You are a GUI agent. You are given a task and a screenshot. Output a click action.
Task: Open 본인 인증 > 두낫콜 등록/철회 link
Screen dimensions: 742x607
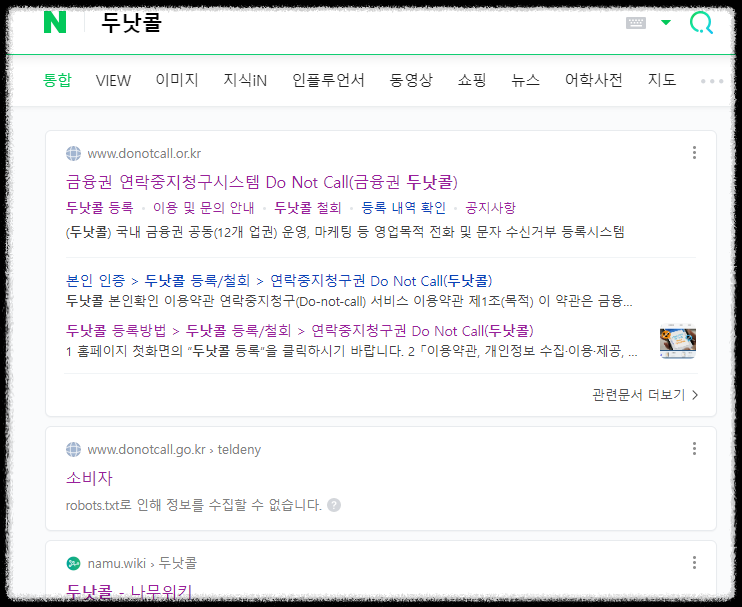pyautogui.click(x=279, y=281)
